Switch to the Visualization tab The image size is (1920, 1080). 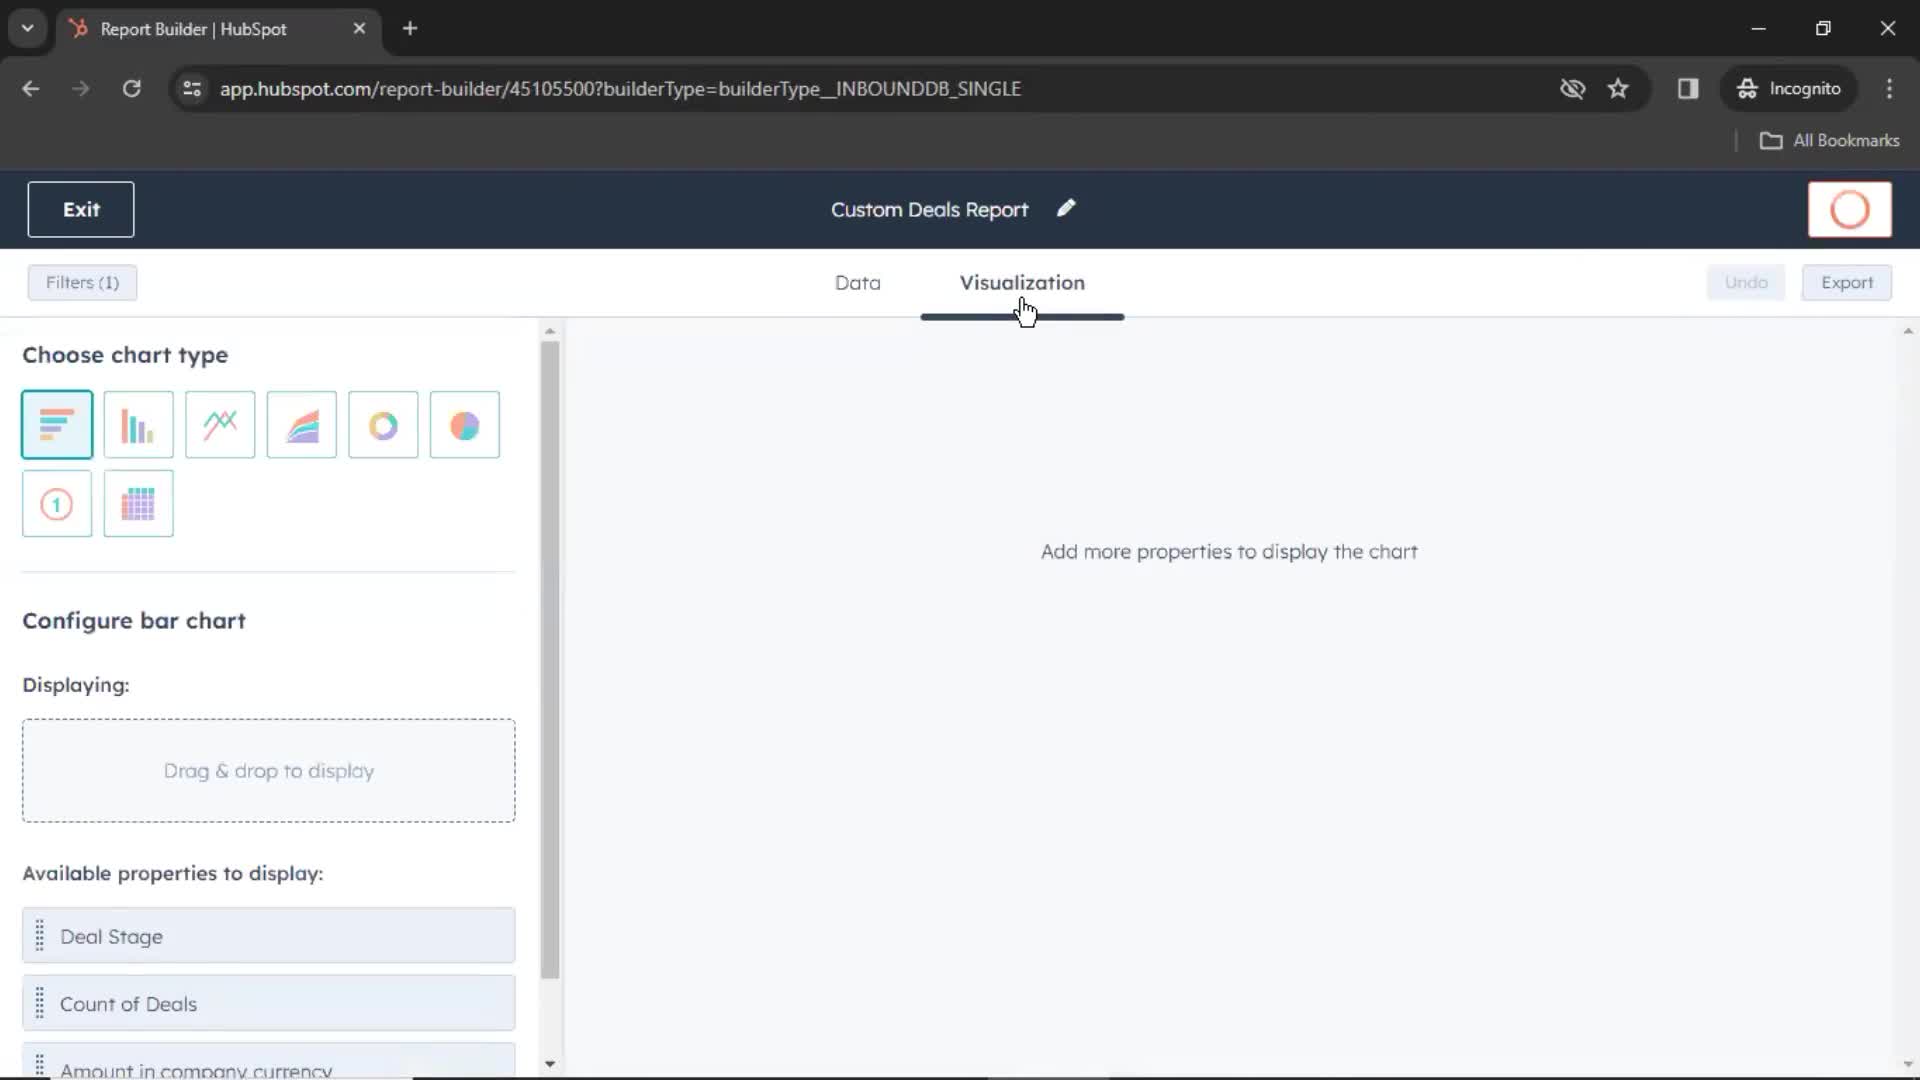click(1022, 282)
